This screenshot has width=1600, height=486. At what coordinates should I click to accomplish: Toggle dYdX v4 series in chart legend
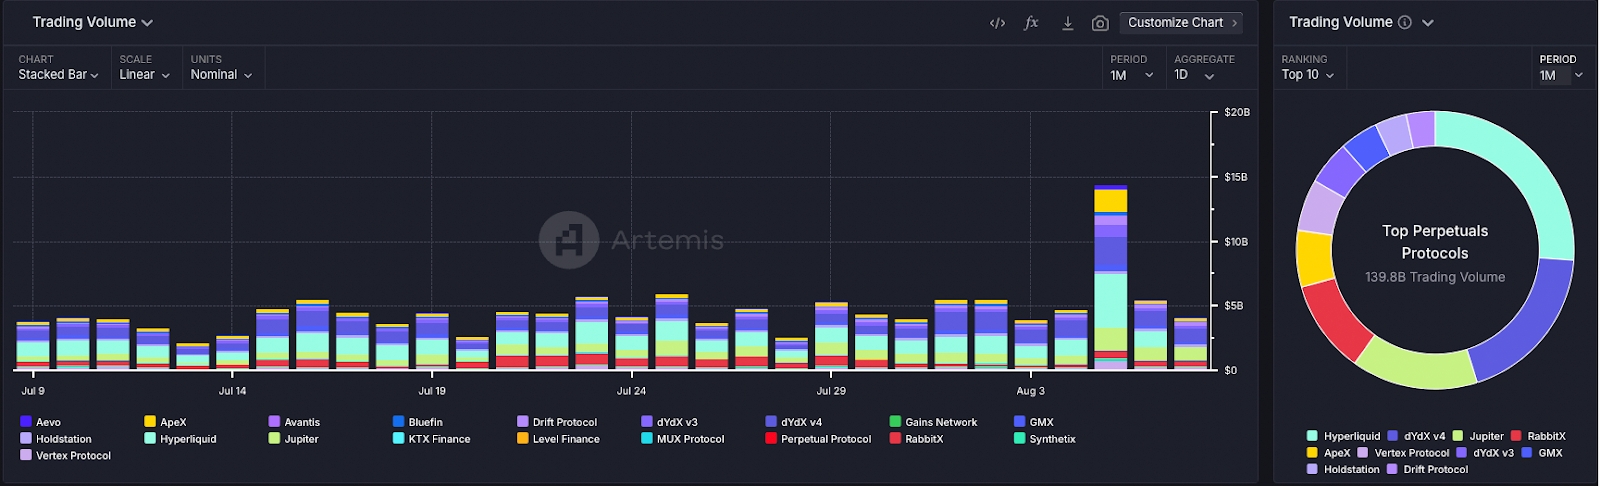(x=793, y=422)
